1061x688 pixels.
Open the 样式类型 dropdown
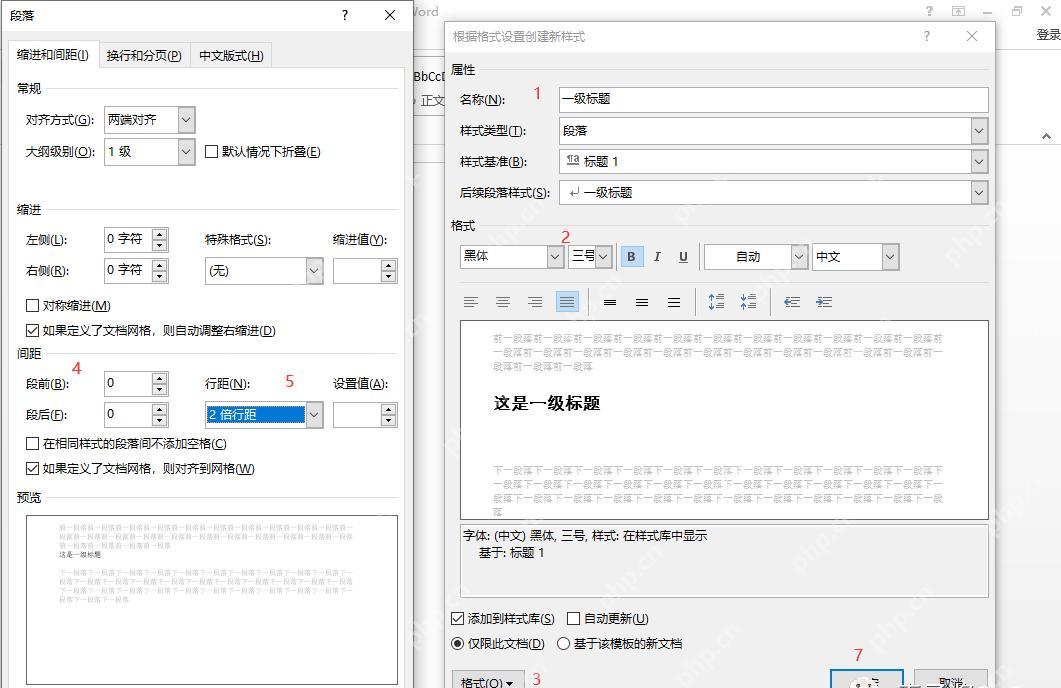tap(979, 131)
